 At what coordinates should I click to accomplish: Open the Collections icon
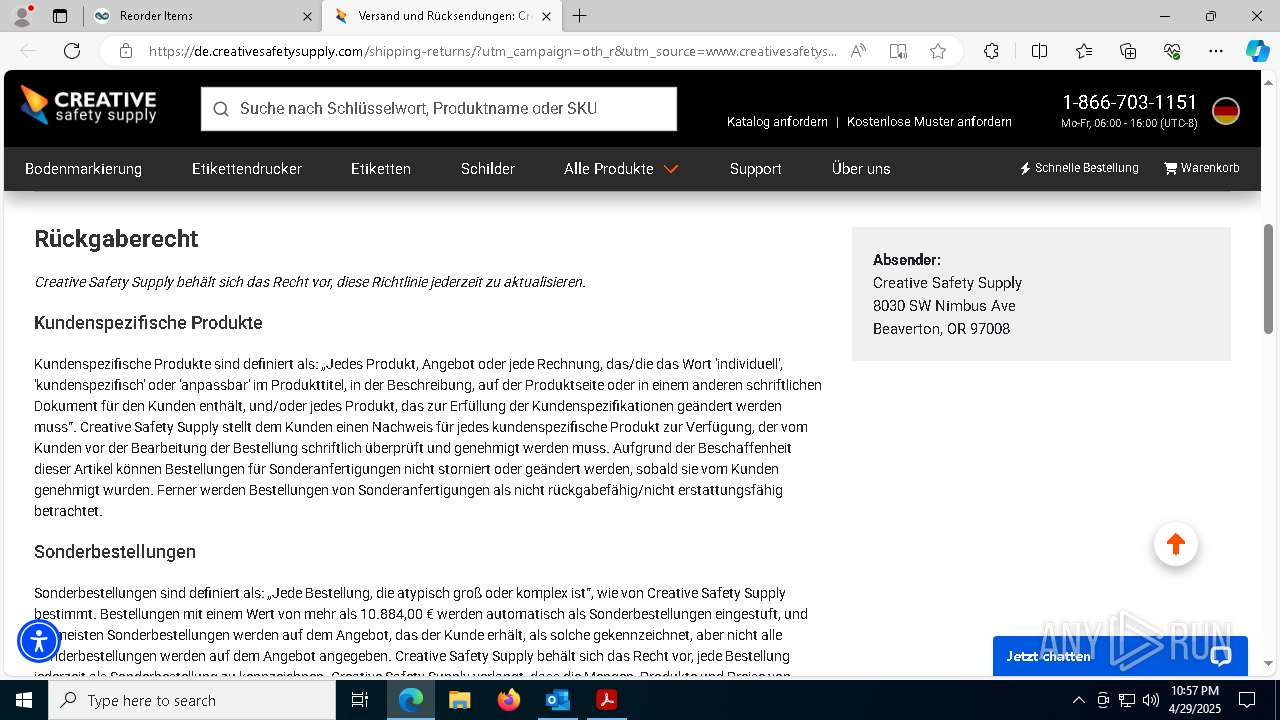pos(1128,51)
